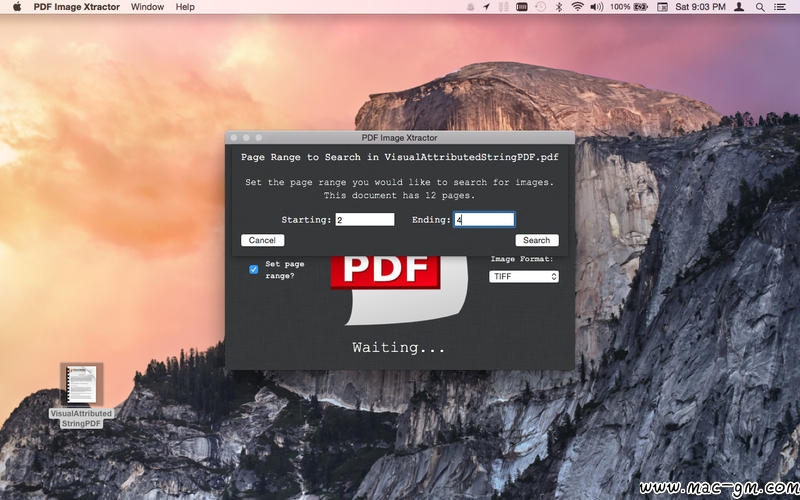Image resolution: width=800 pixels, height=500 pixels.
Task: Click the location services arrow icon
Action: (x=486, y=7)
